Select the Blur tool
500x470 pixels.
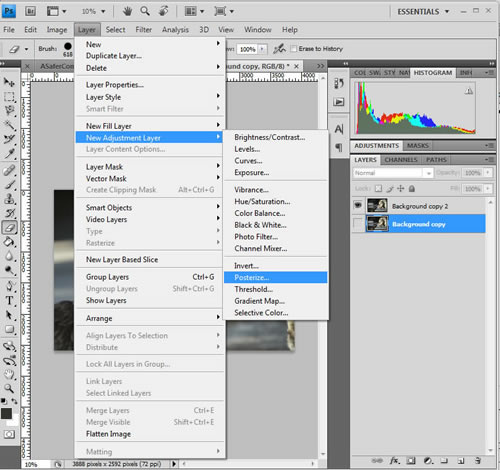pos(9,256)
